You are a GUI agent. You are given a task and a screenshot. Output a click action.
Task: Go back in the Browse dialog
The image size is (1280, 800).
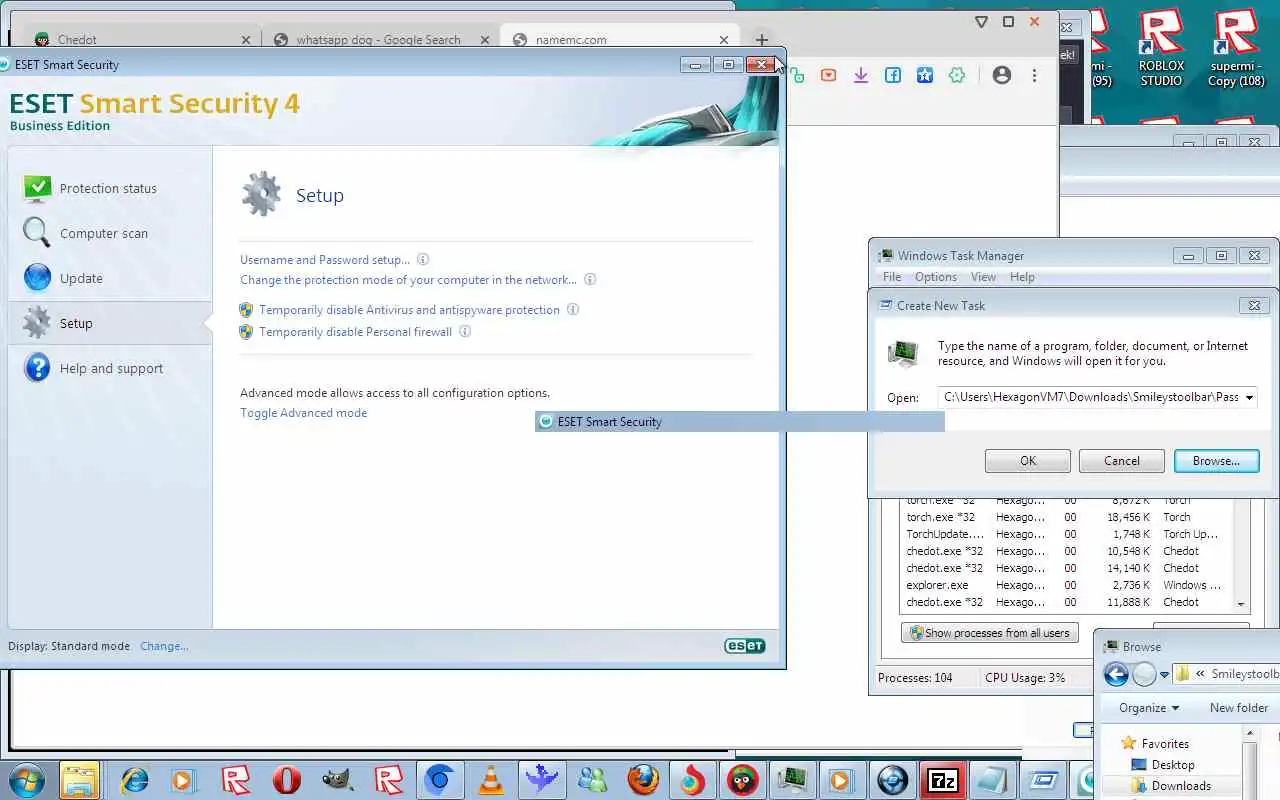click(1116, 674)
